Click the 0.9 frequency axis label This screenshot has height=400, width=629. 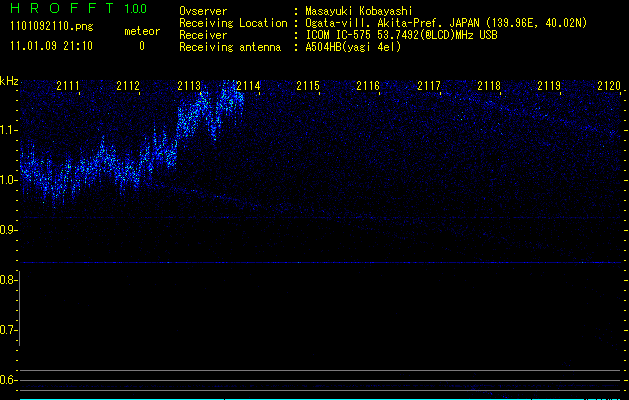8,230
